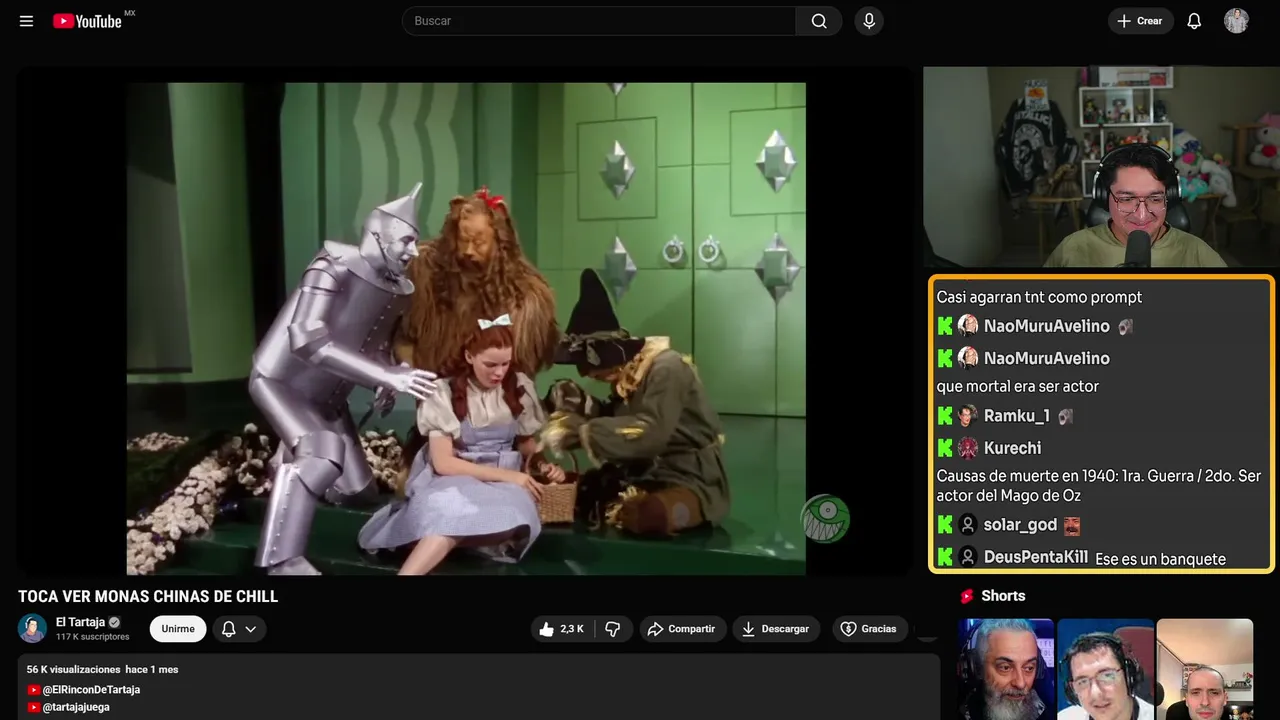The image size is (1280, 720).
Task: Open the Short with the headset and glasses man
Action: (1105, 669)
